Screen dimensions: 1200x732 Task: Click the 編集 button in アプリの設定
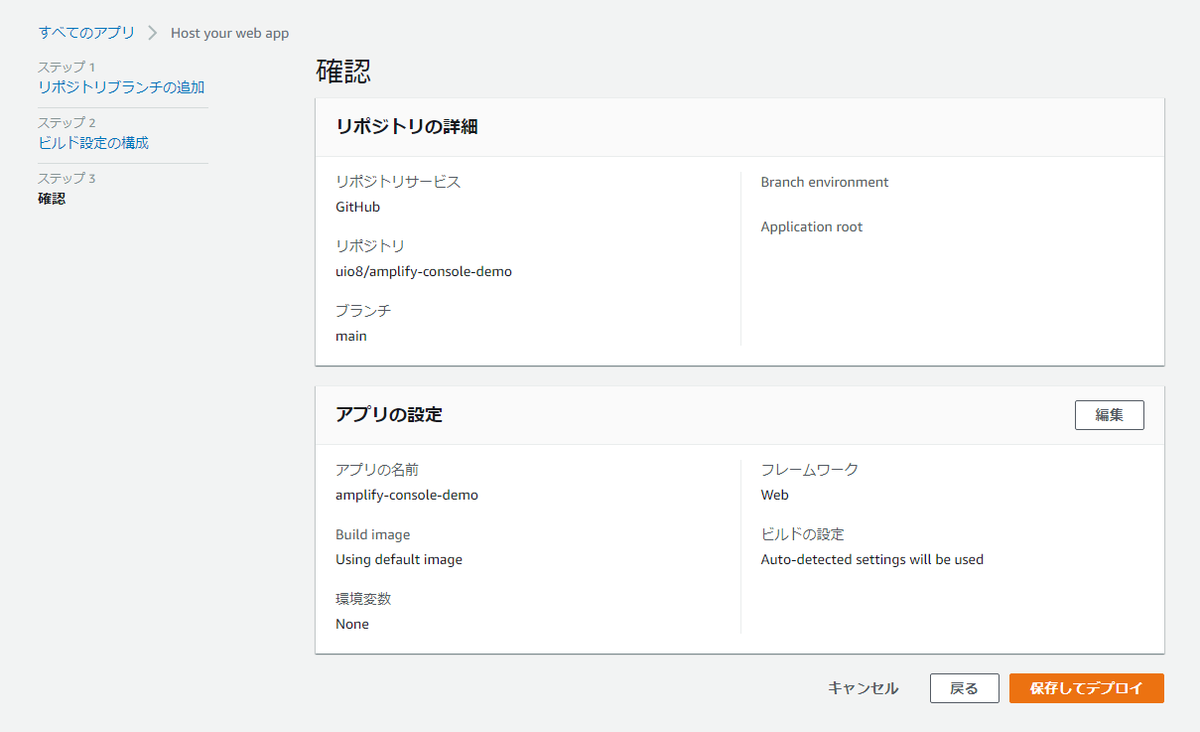point(1109,415)
